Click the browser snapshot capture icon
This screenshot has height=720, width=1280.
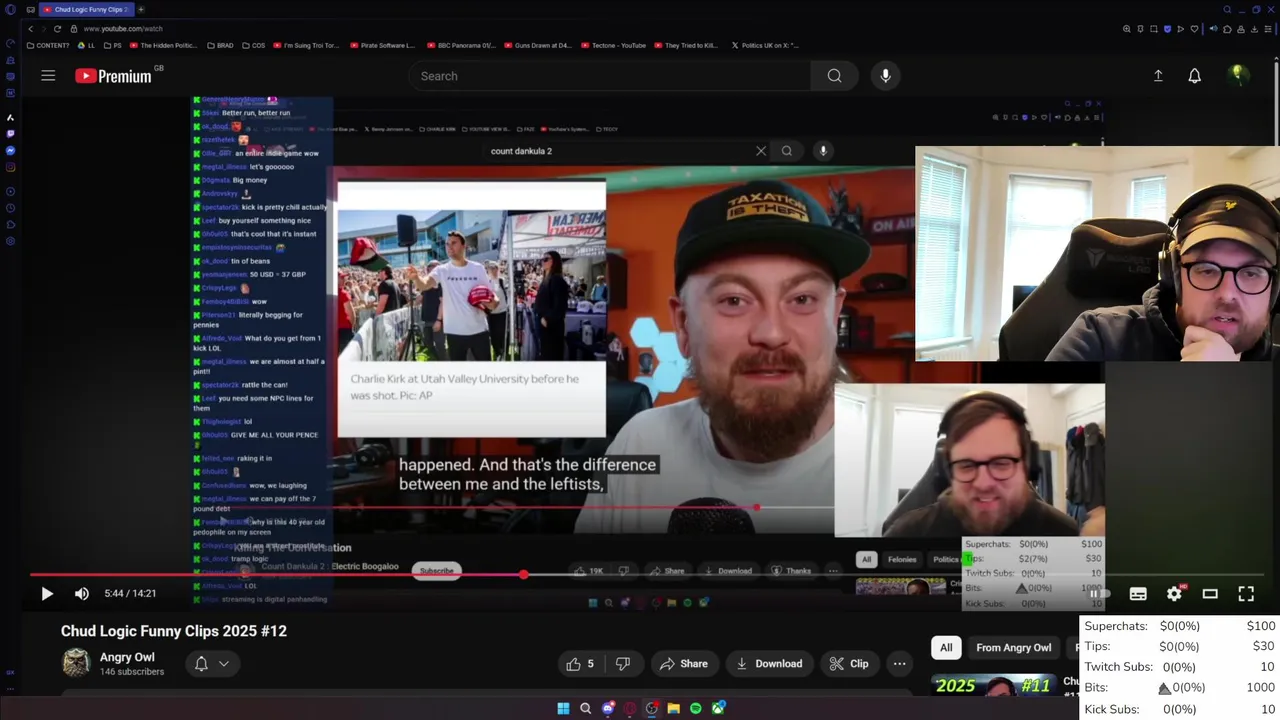click(1154, 29)
